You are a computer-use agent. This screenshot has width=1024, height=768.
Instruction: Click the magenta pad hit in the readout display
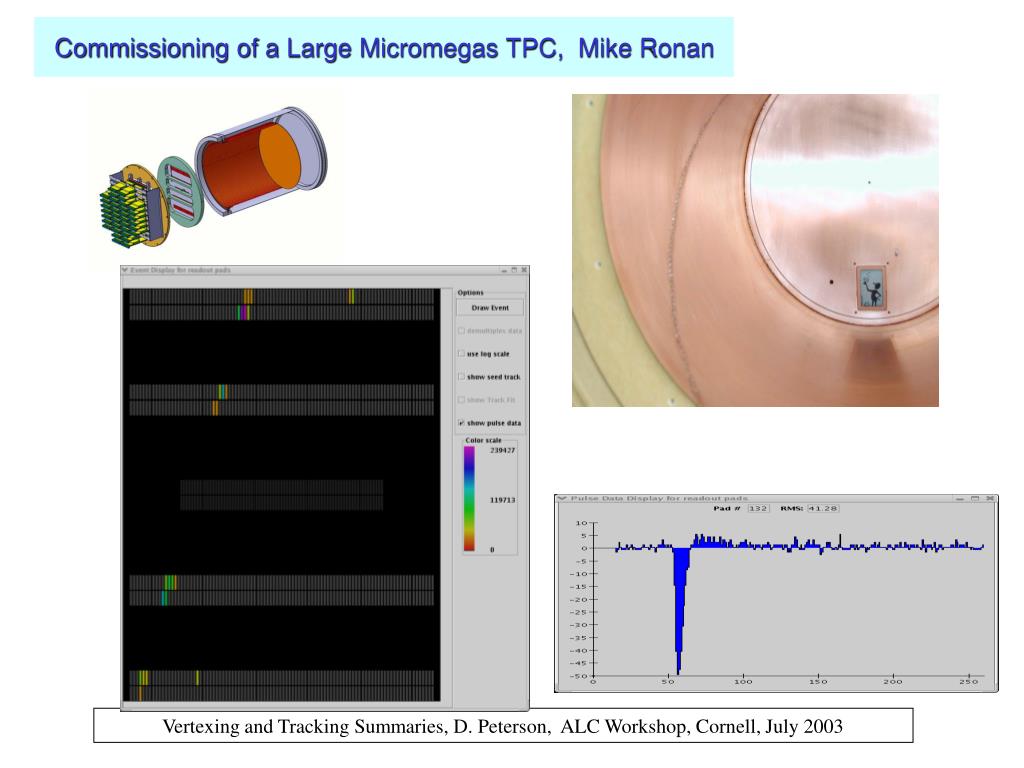243,313
